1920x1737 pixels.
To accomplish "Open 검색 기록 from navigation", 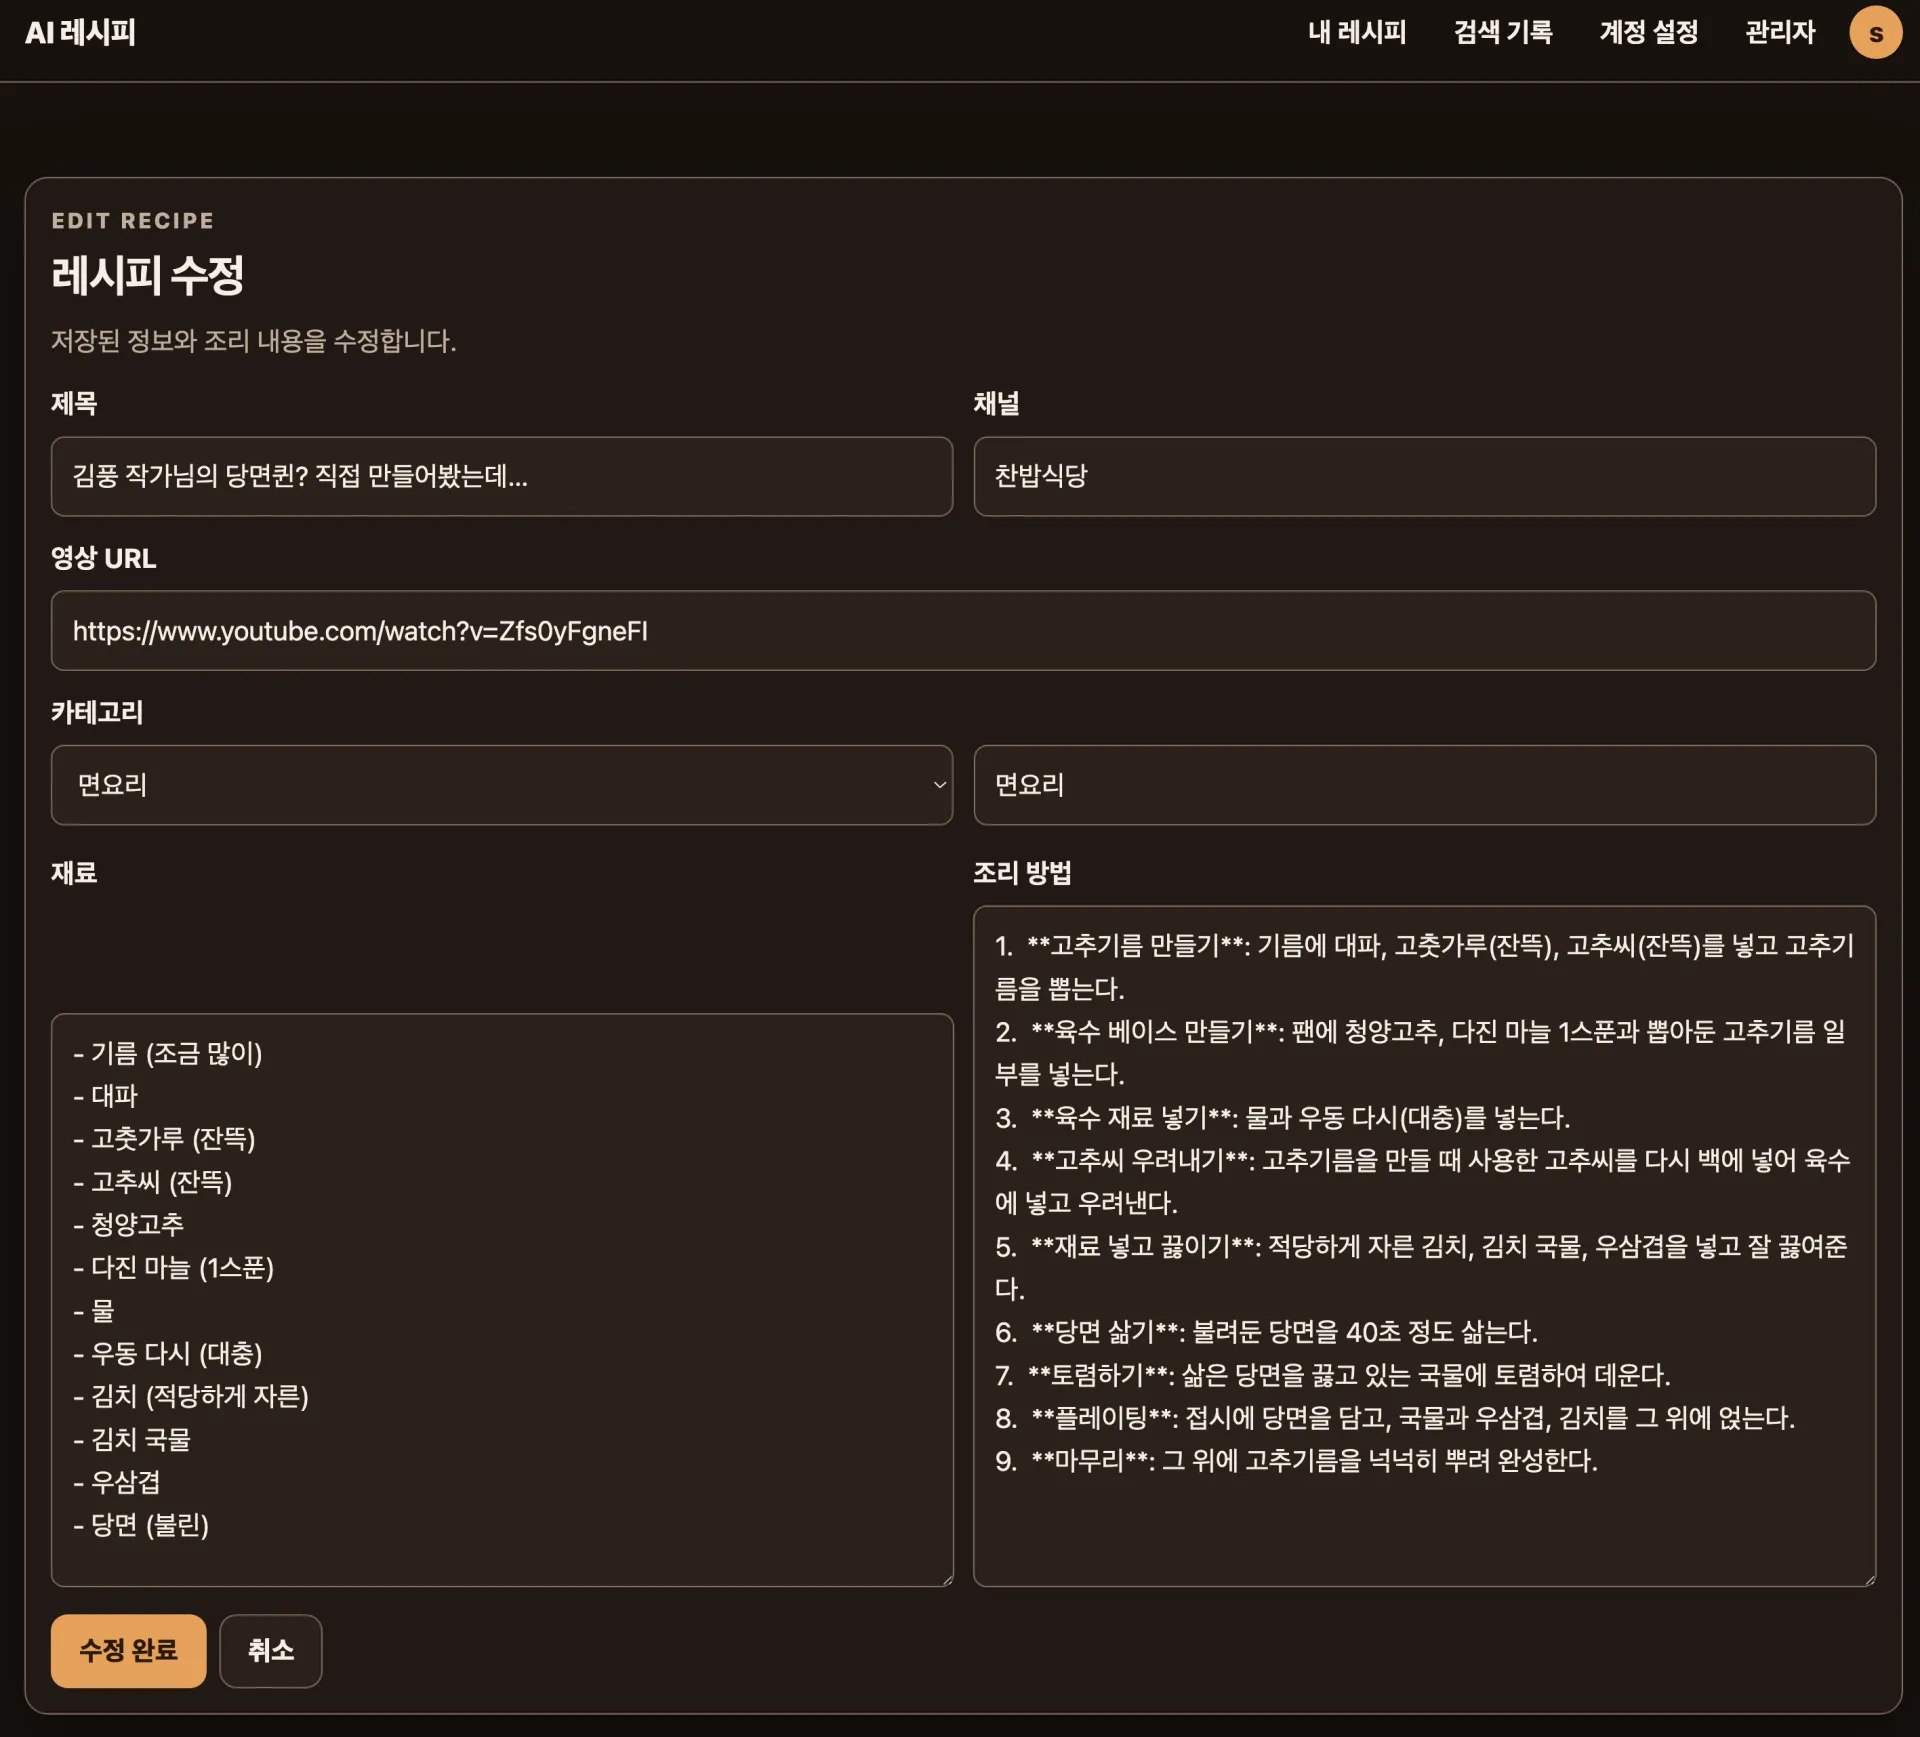I will (x=1503, y=33).
